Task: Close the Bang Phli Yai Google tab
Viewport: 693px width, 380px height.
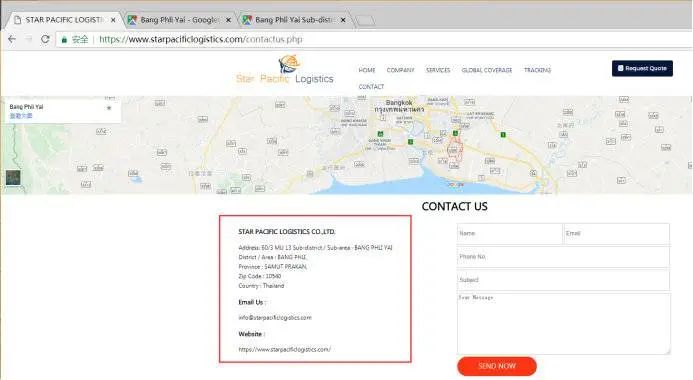Action: pos(228,20)
